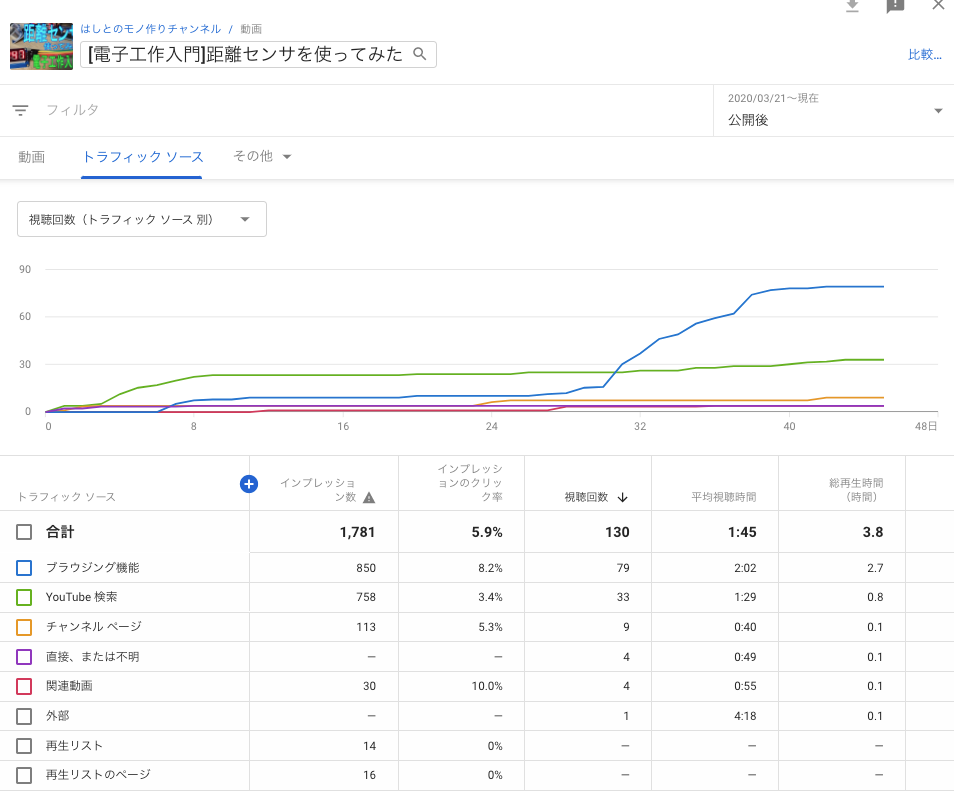954x805 pixels.
Task: Click the download icon at top
Action: 852,6
